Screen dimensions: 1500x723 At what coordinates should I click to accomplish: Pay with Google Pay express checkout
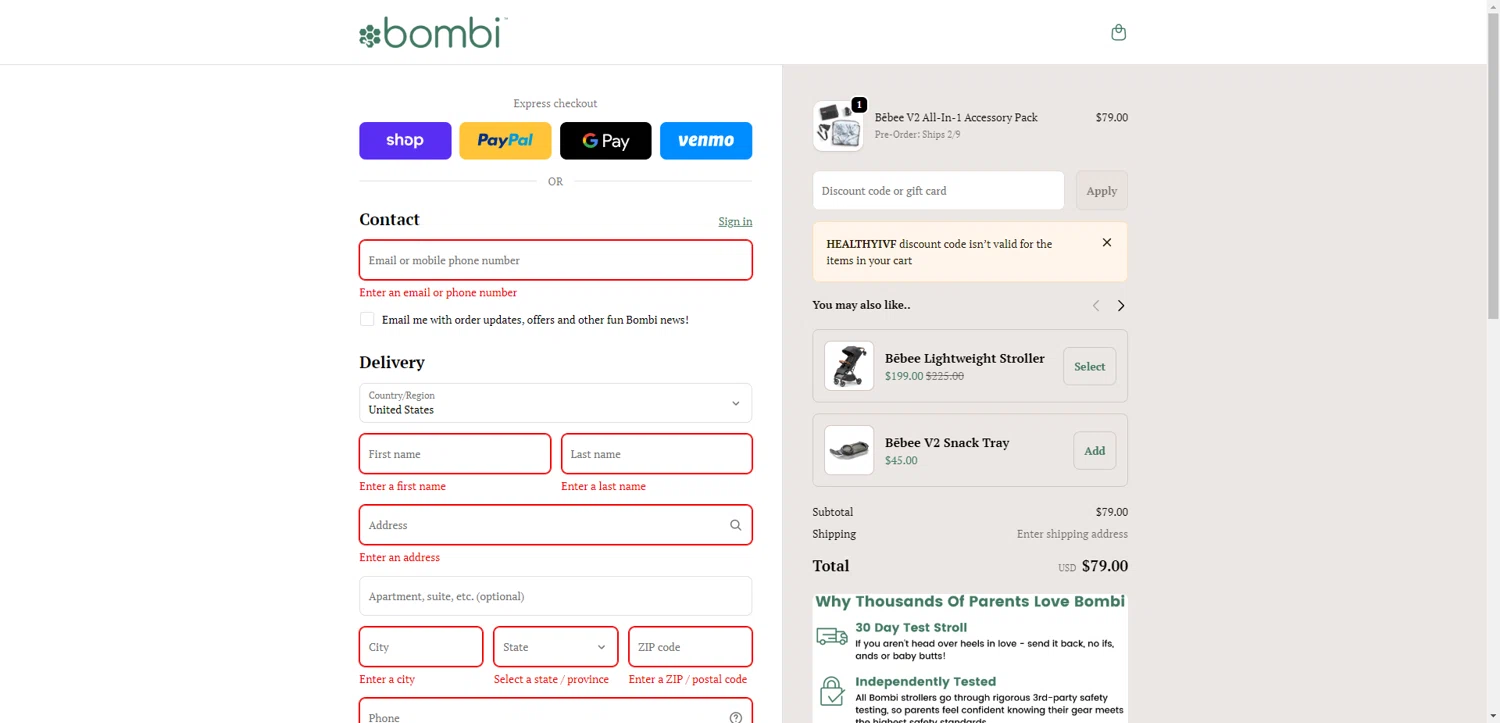[605, 141]
